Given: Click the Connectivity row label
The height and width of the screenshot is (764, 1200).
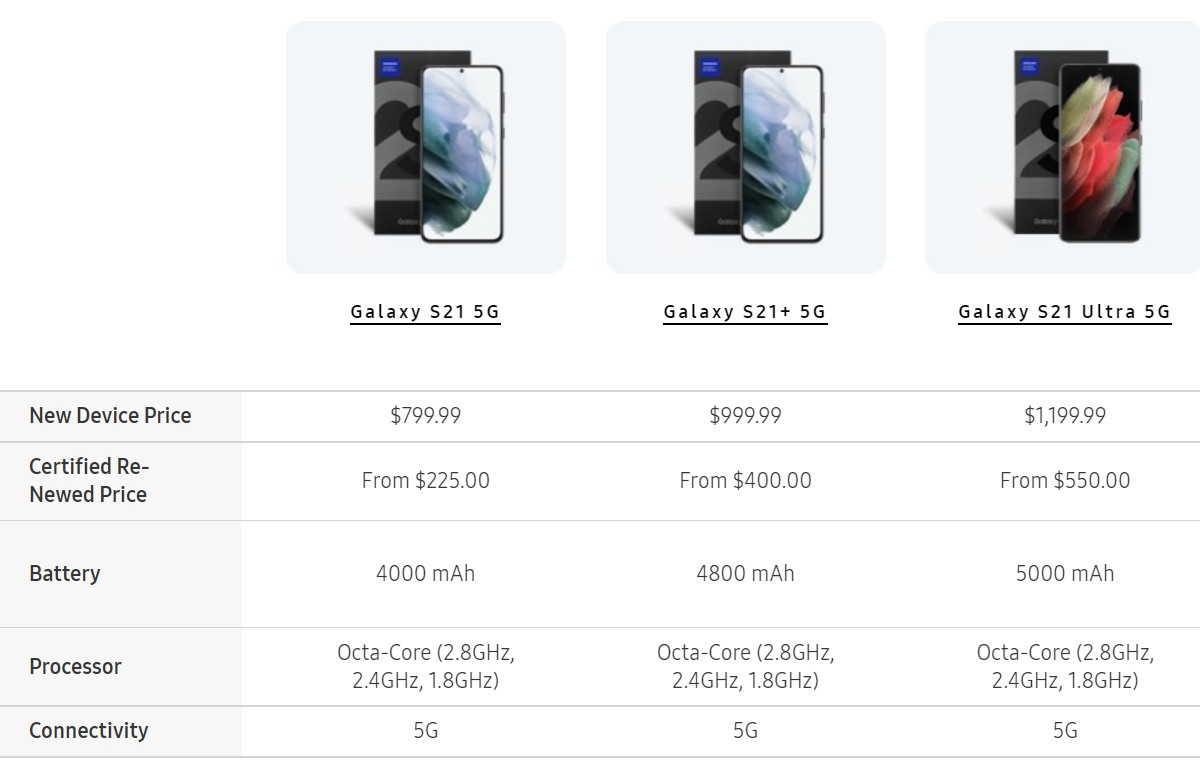Looking at the screenshot, I should pyautogui.click(x=88, y=731).
